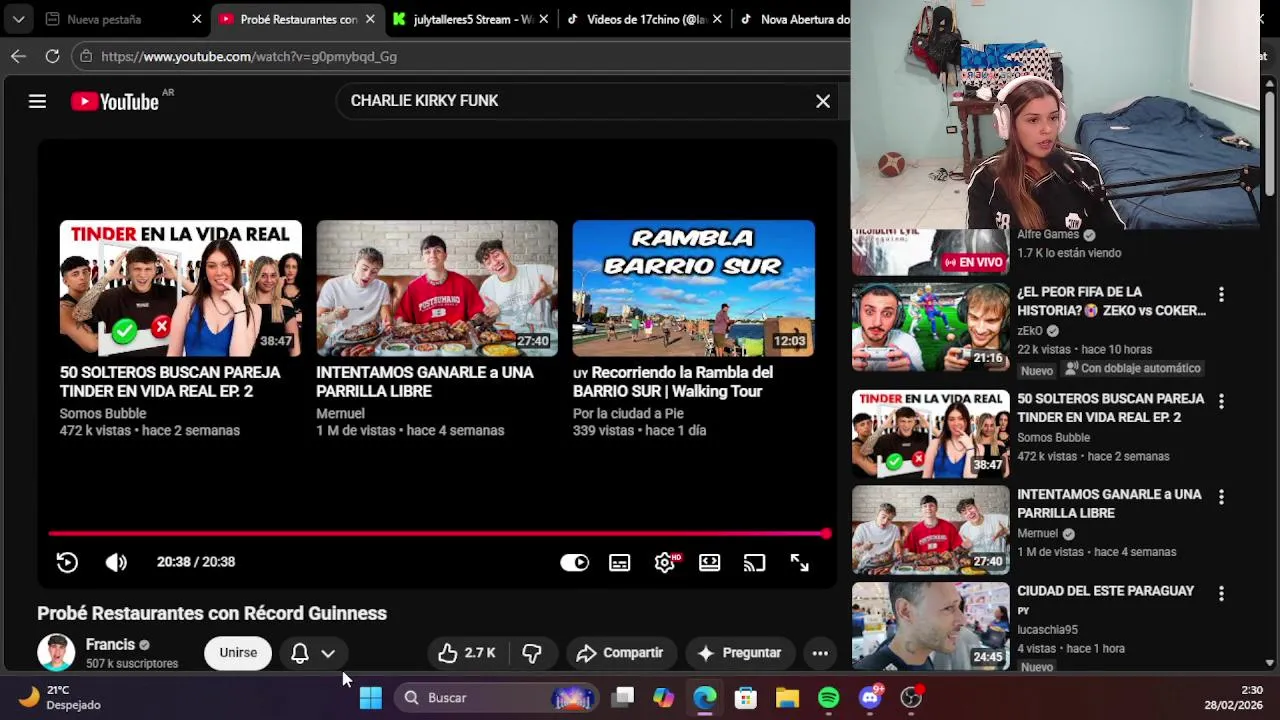Open Microsoft Edge from taskbar
The image size is (1280, 720).
coord(705,698)
